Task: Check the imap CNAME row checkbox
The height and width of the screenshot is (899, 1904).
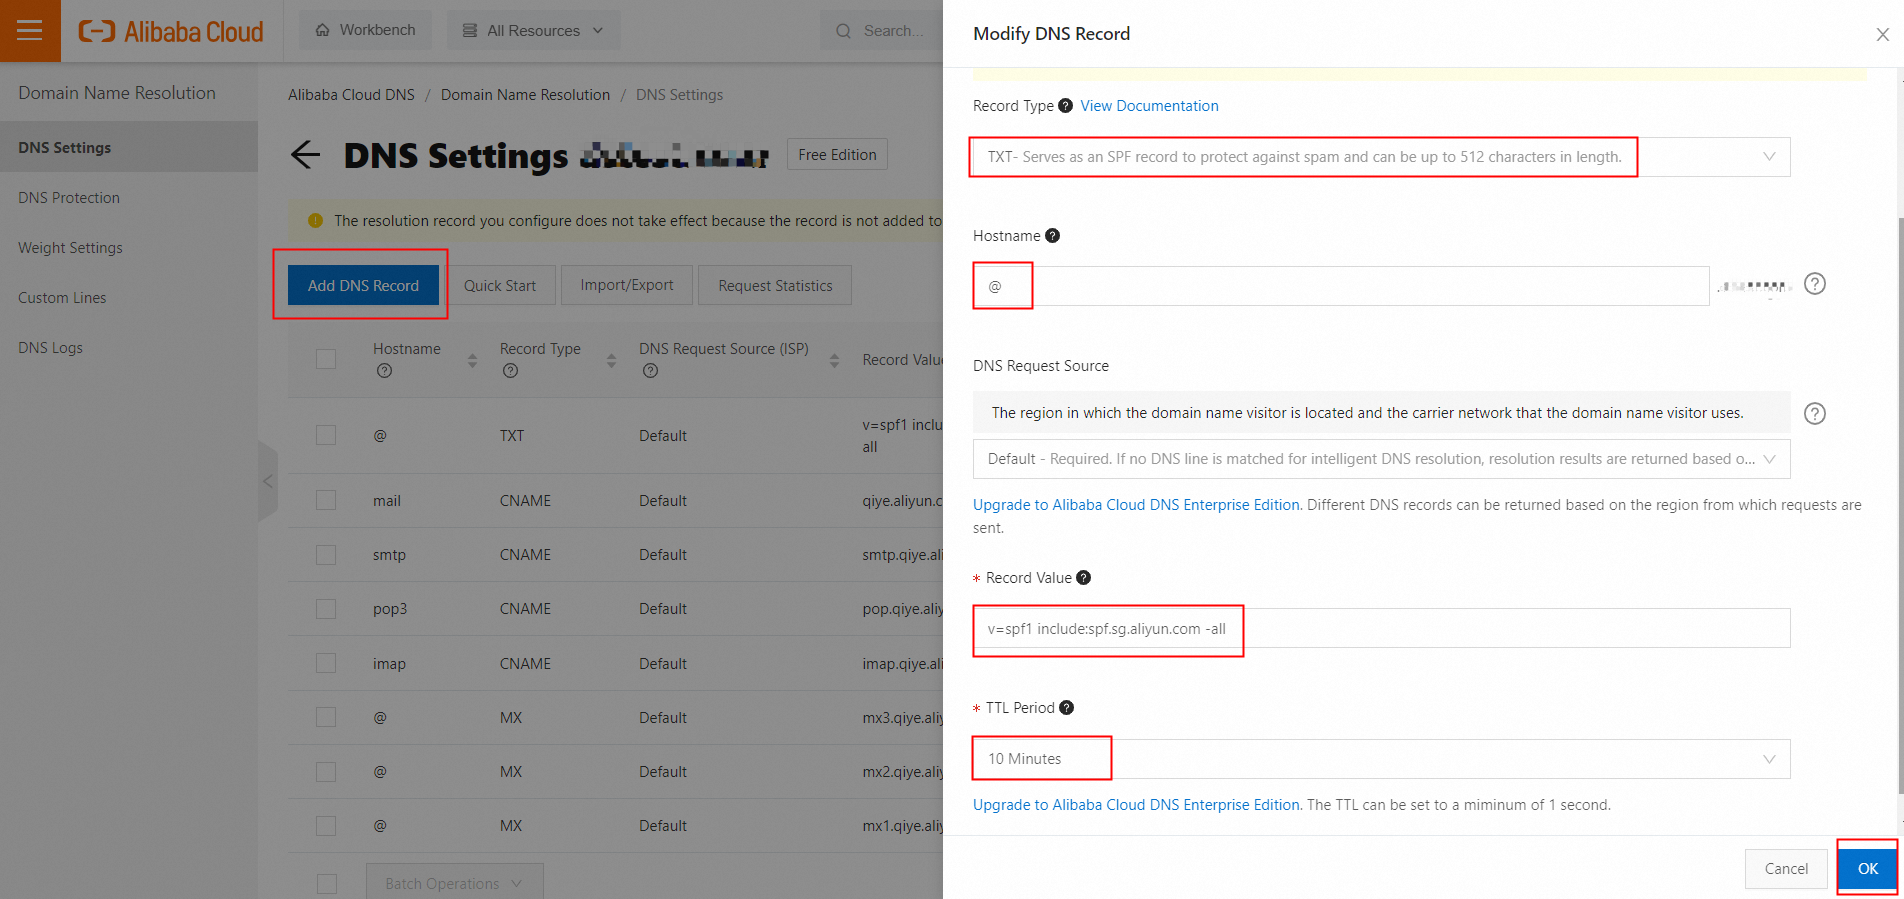Action: pos(326,663)
